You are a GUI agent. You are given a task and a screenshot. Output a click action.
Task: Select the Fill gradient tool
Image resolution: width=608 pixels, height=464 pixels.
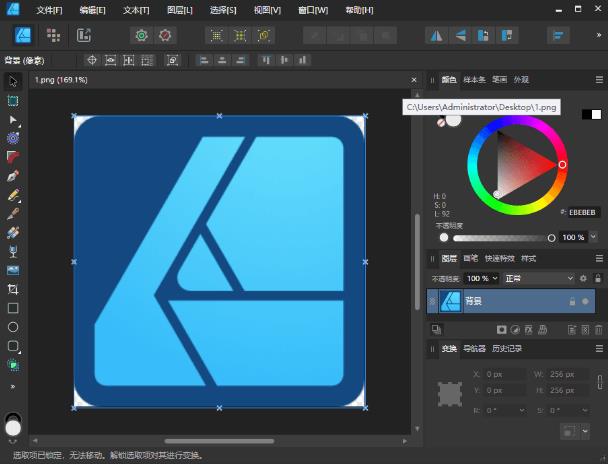[x=13, y=232]
